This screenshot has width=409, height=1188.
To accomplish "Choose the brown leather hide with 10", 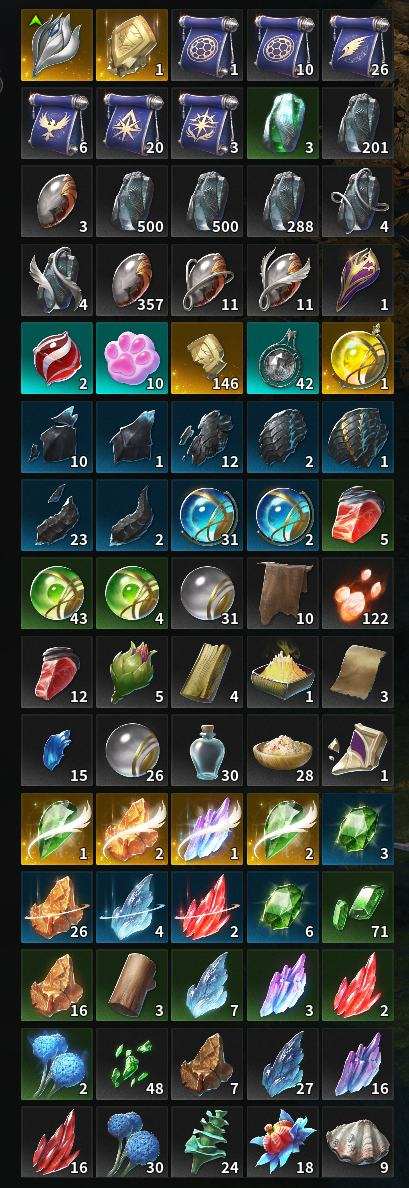I will [x=282, y=593].
